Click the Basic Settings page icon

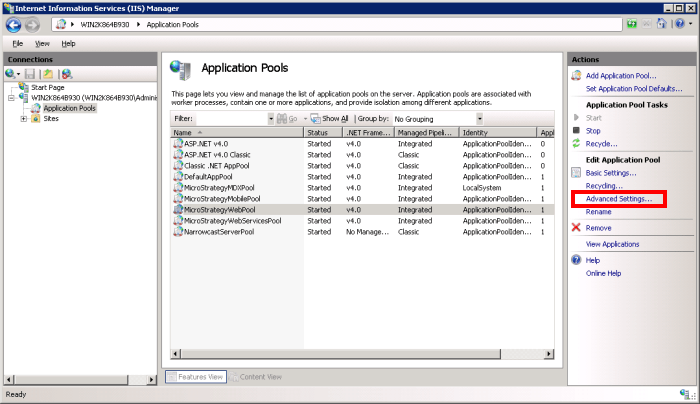coord(576,173)
